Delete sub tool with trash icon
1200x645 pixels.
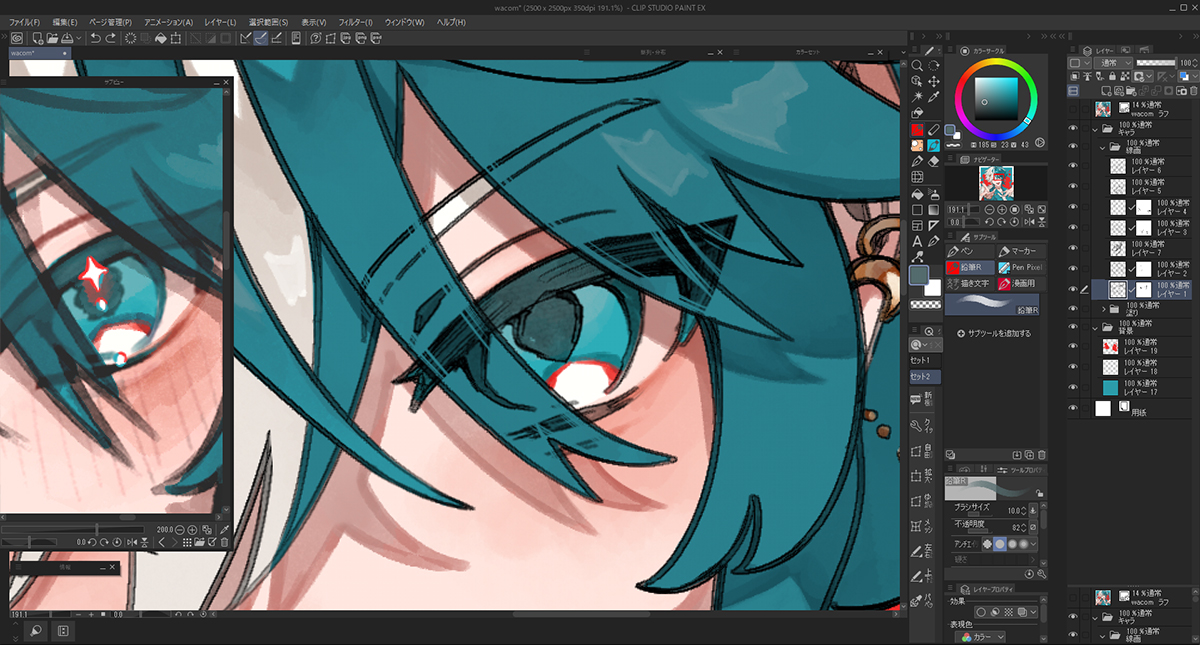point(1042,455)
